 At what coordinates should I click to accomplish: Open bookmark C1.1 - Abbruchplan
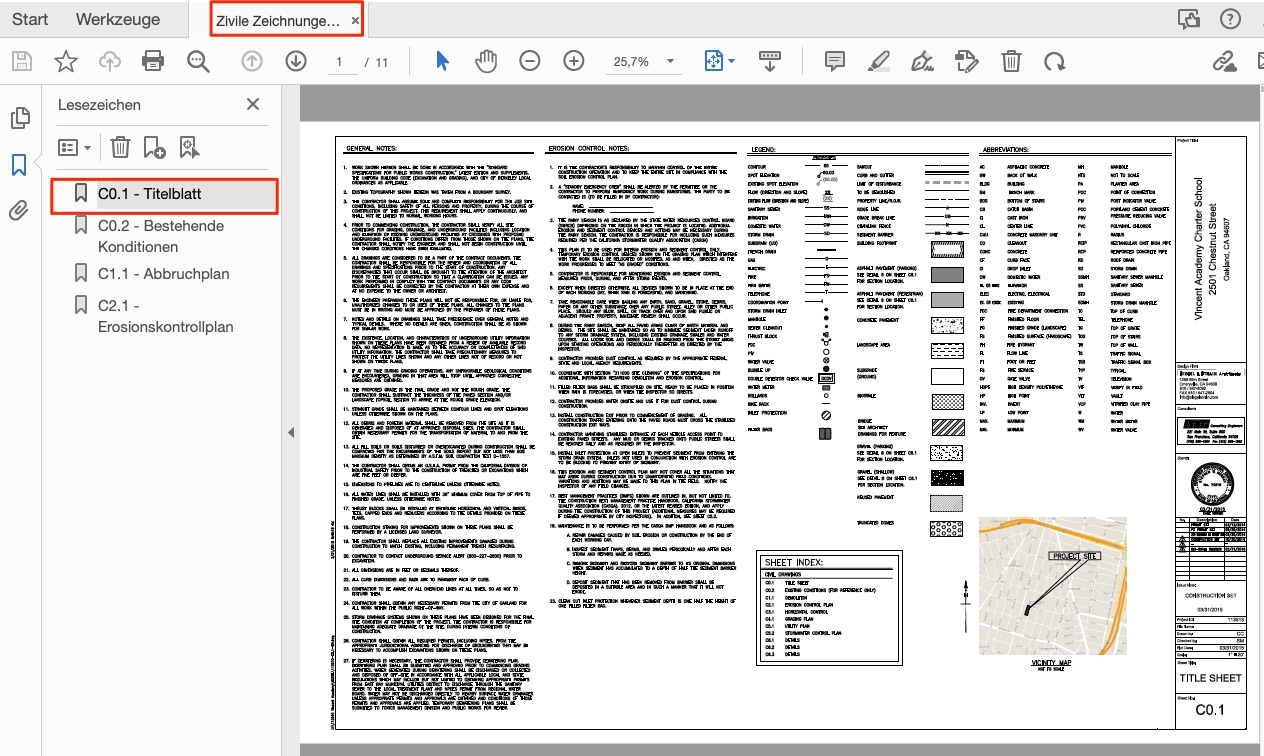click(164, 273)
